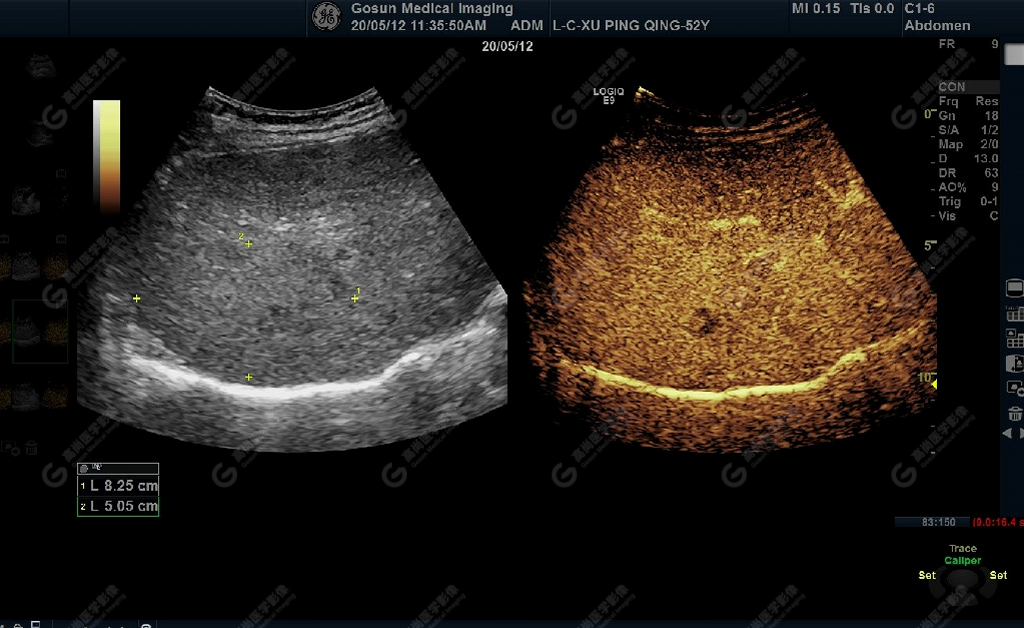Click caliper marker 2 on the B-mode image
The height and width of the screenshot is (628, 1024).
tap(247, 243)
